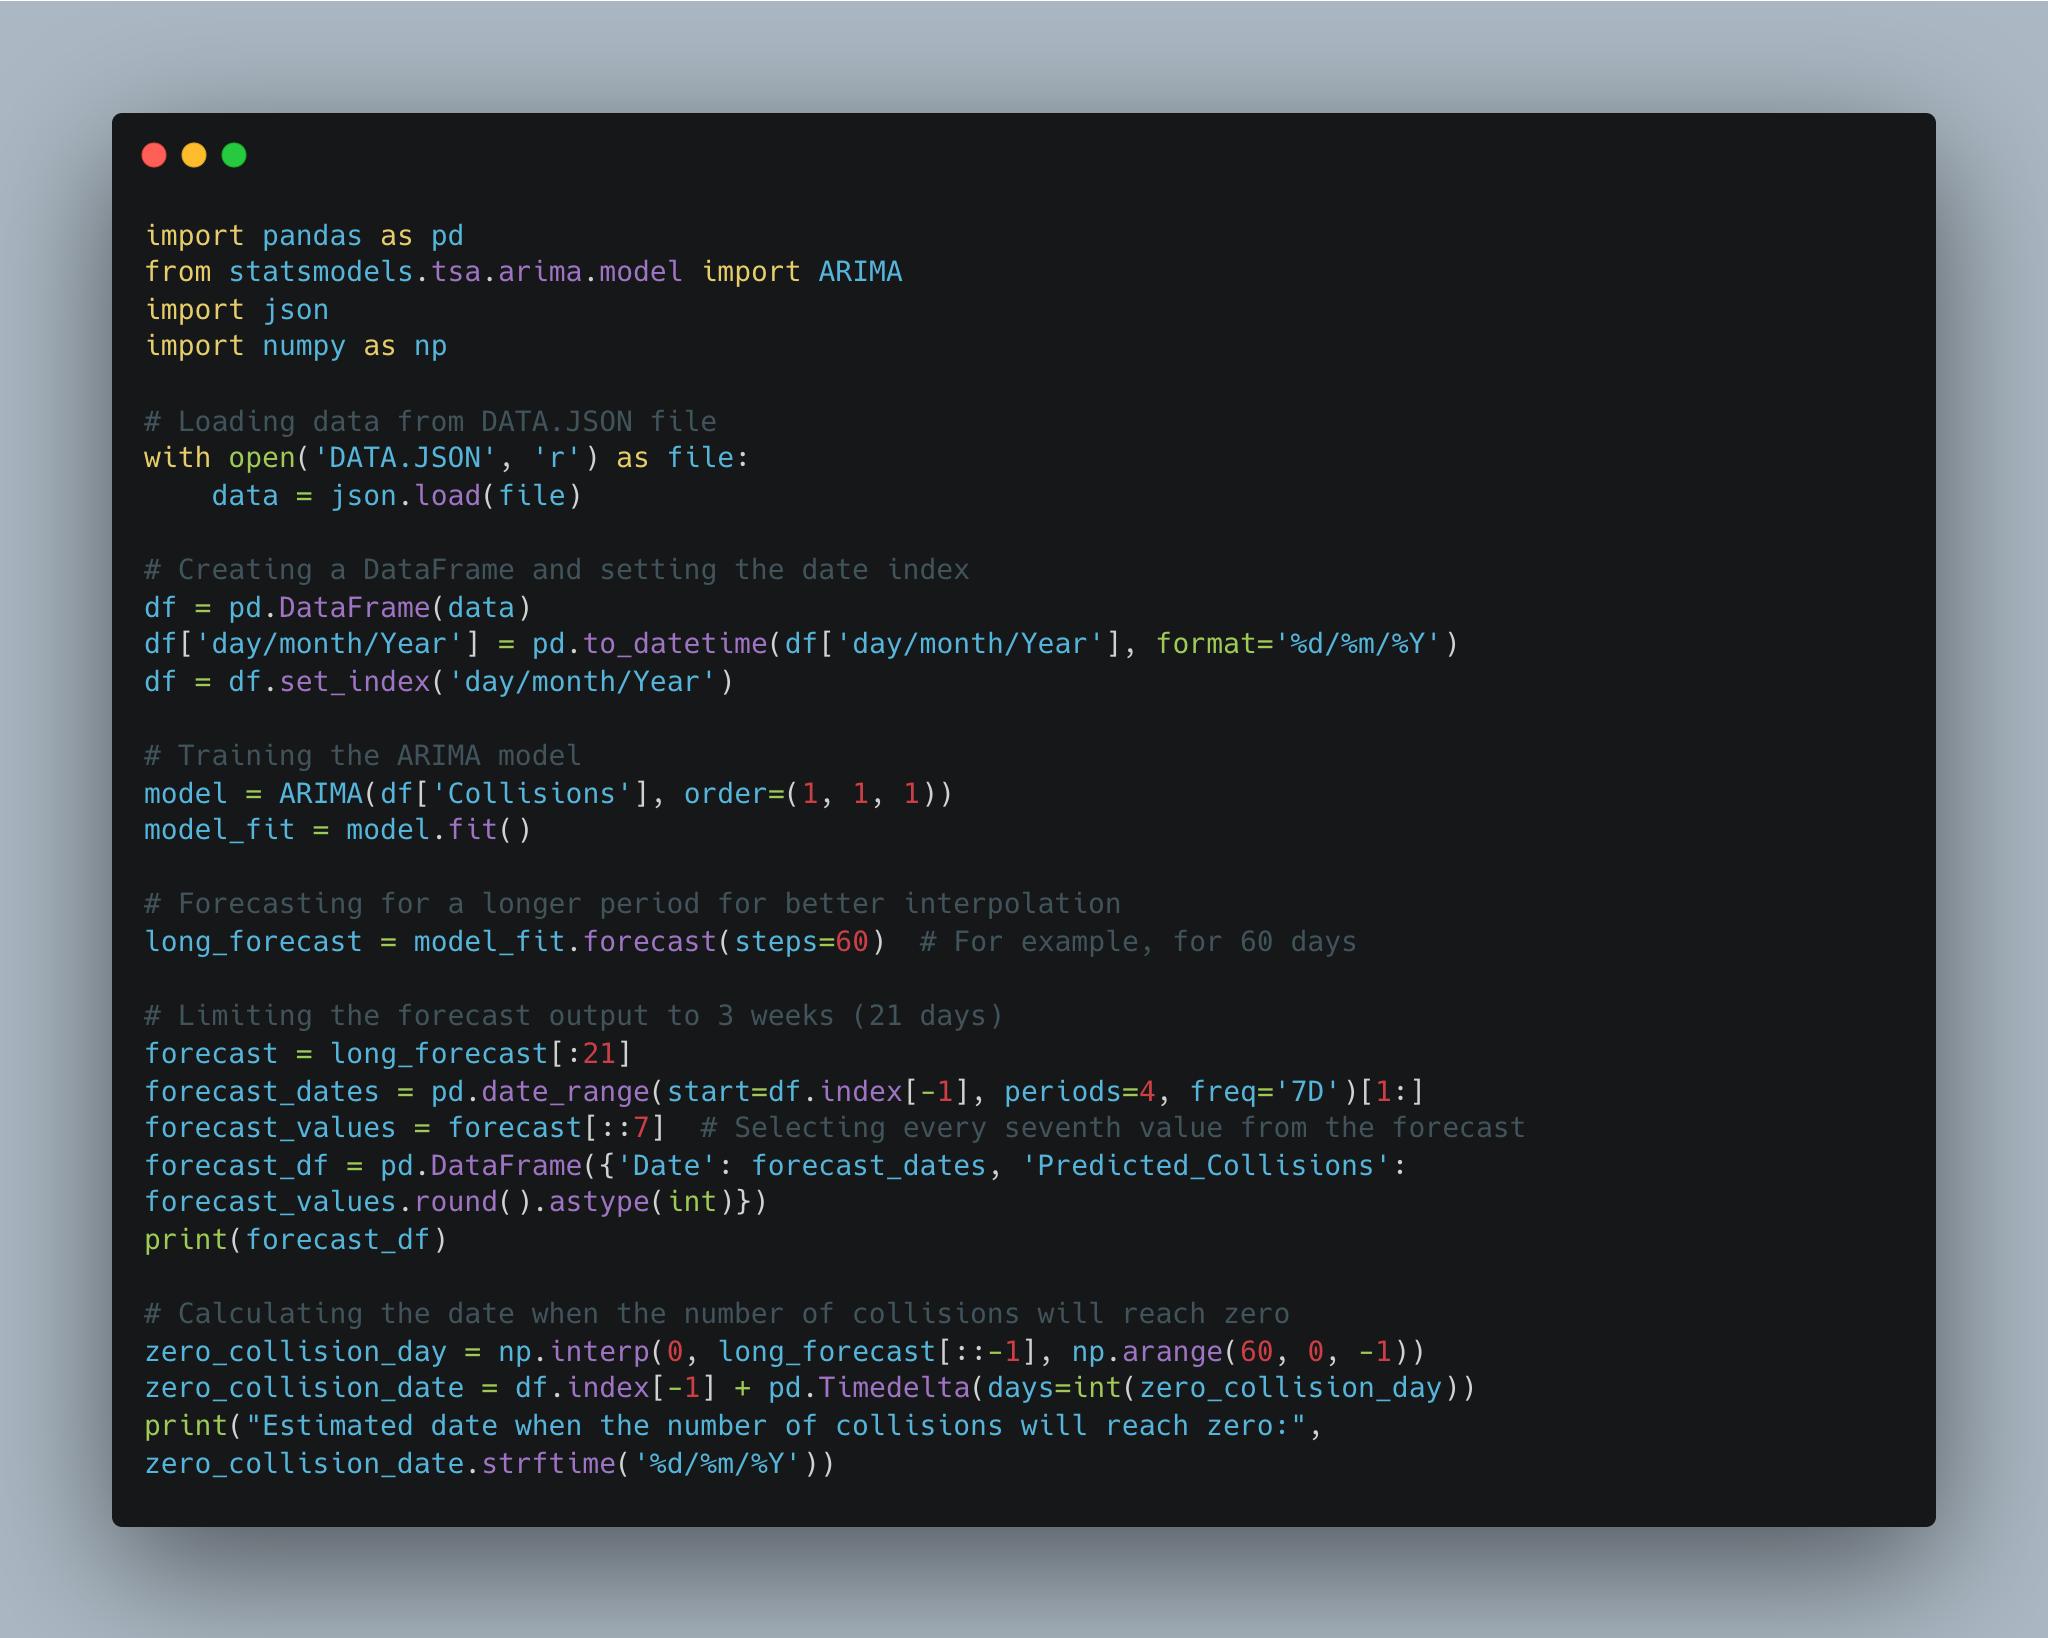Click steps=60 in forecast call
Image resolution: width=2048 pixels, height=1638 pixels.
click(801, 942)
